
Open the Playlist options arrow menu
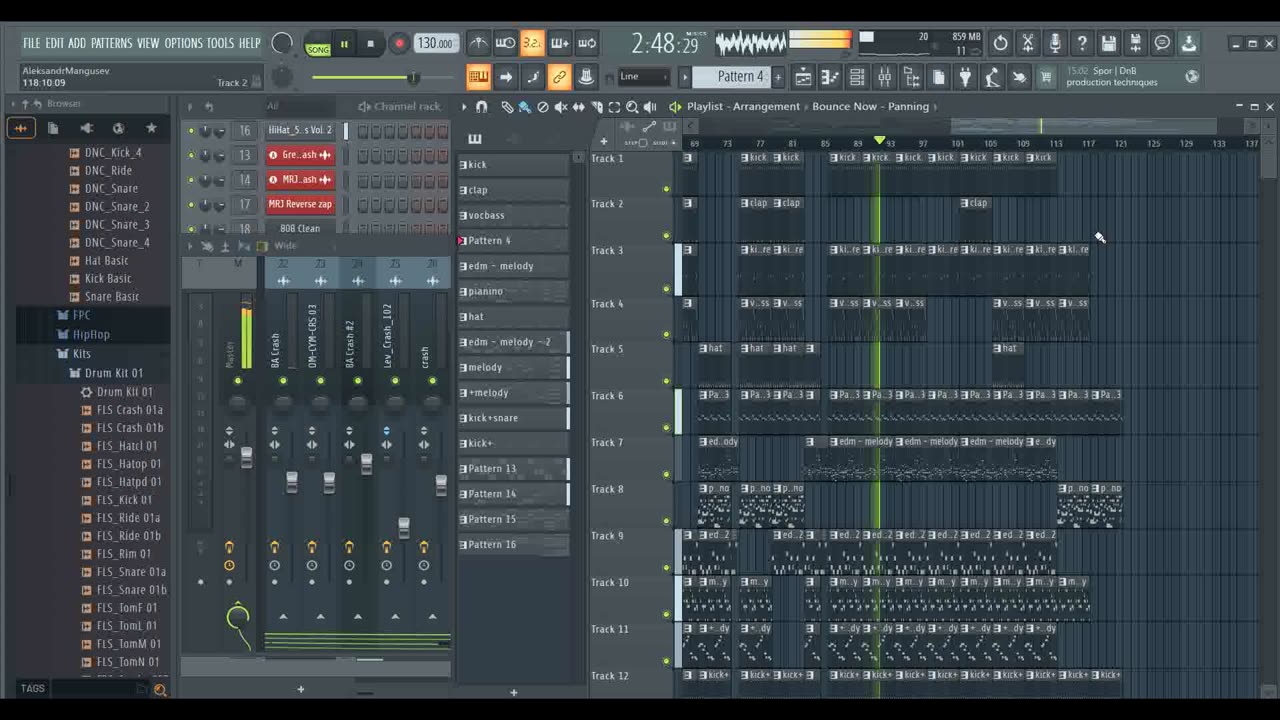click(x=464, y=106)
